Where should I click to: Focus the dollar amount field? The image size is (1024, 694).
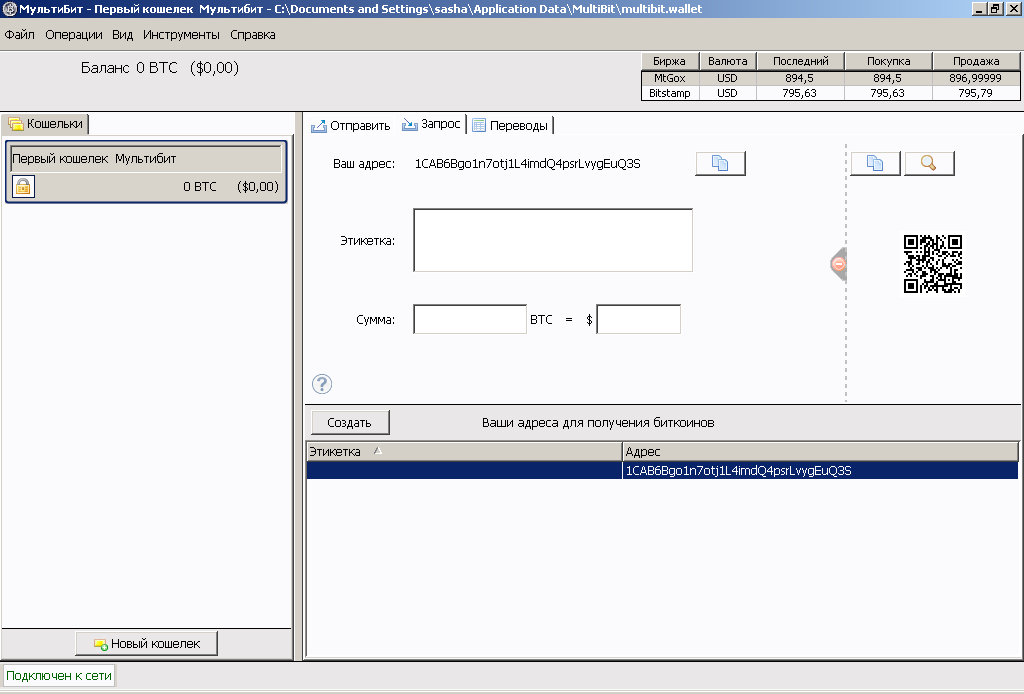[x=639, y=319]
